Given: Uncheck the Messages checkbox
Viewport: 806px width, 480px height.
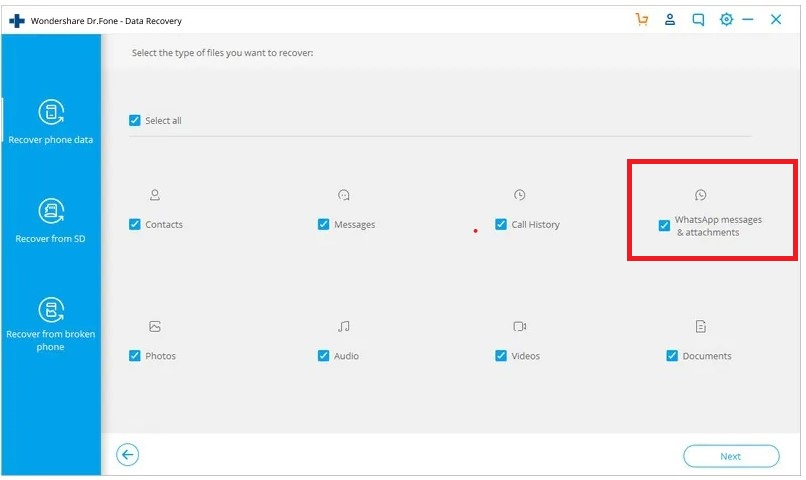Looking at the screenshot, I should point(323,224).
